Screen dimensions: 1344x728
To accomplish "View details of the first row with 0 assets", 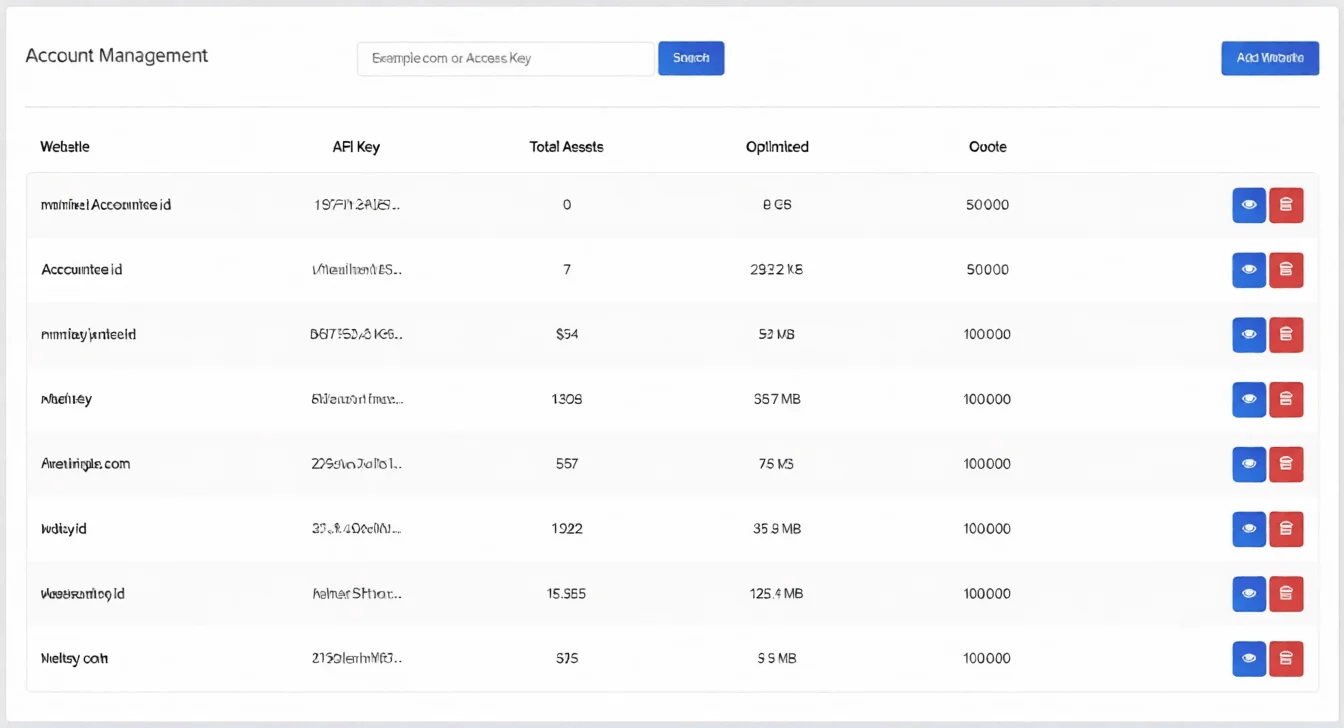I will pos(1248,205).
